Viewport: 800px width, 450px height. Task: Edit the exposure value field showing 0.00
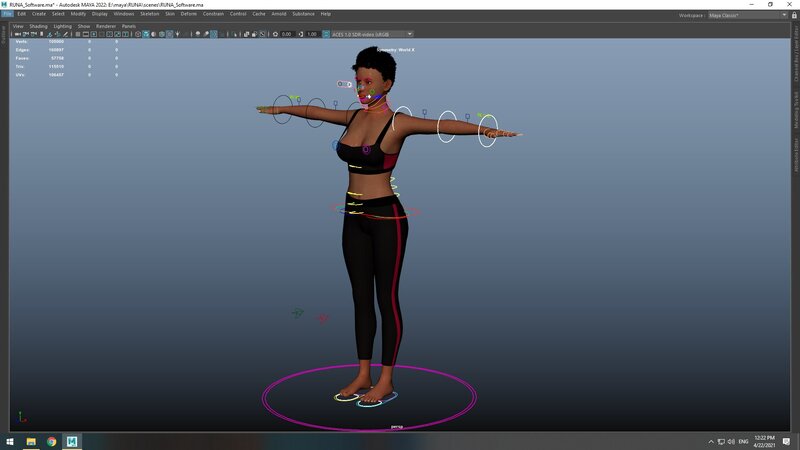(x=286, y=34)
